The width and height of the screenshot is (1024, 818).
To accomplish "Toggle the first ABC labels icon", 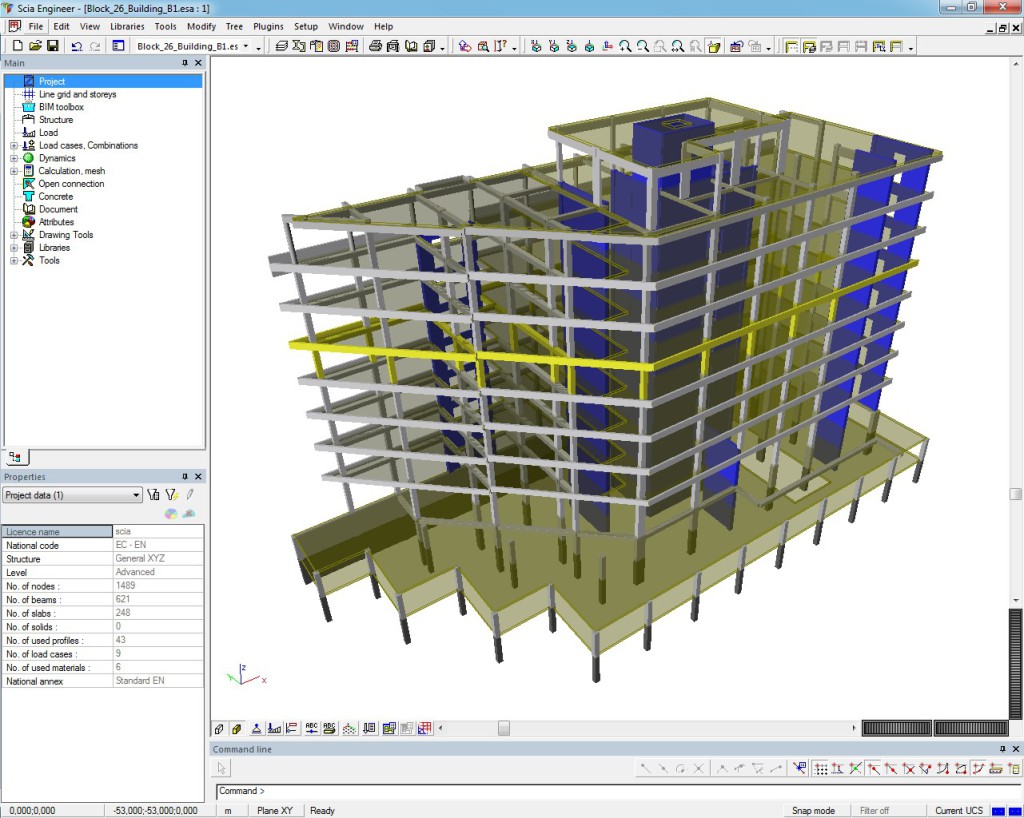I will [x=312, y=729].
